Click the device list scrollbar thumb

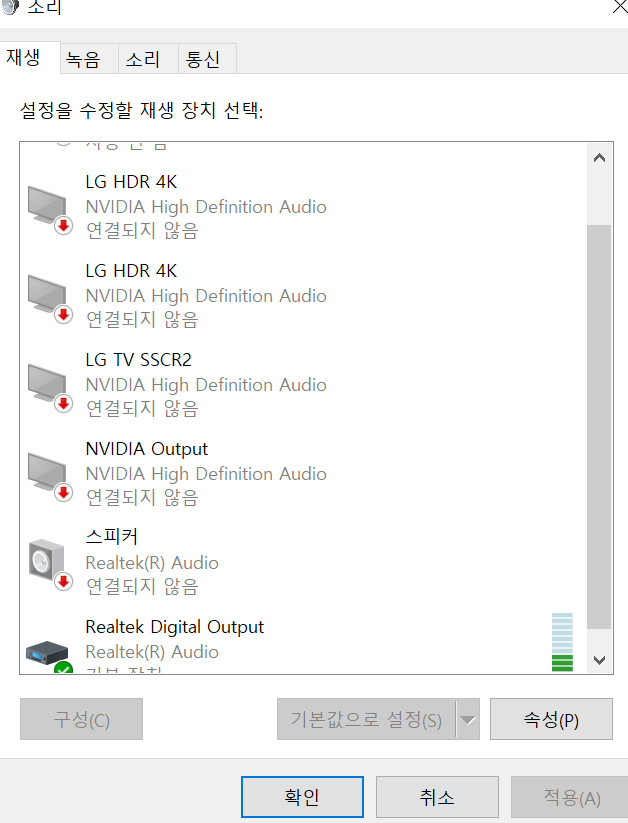point(599,427)
